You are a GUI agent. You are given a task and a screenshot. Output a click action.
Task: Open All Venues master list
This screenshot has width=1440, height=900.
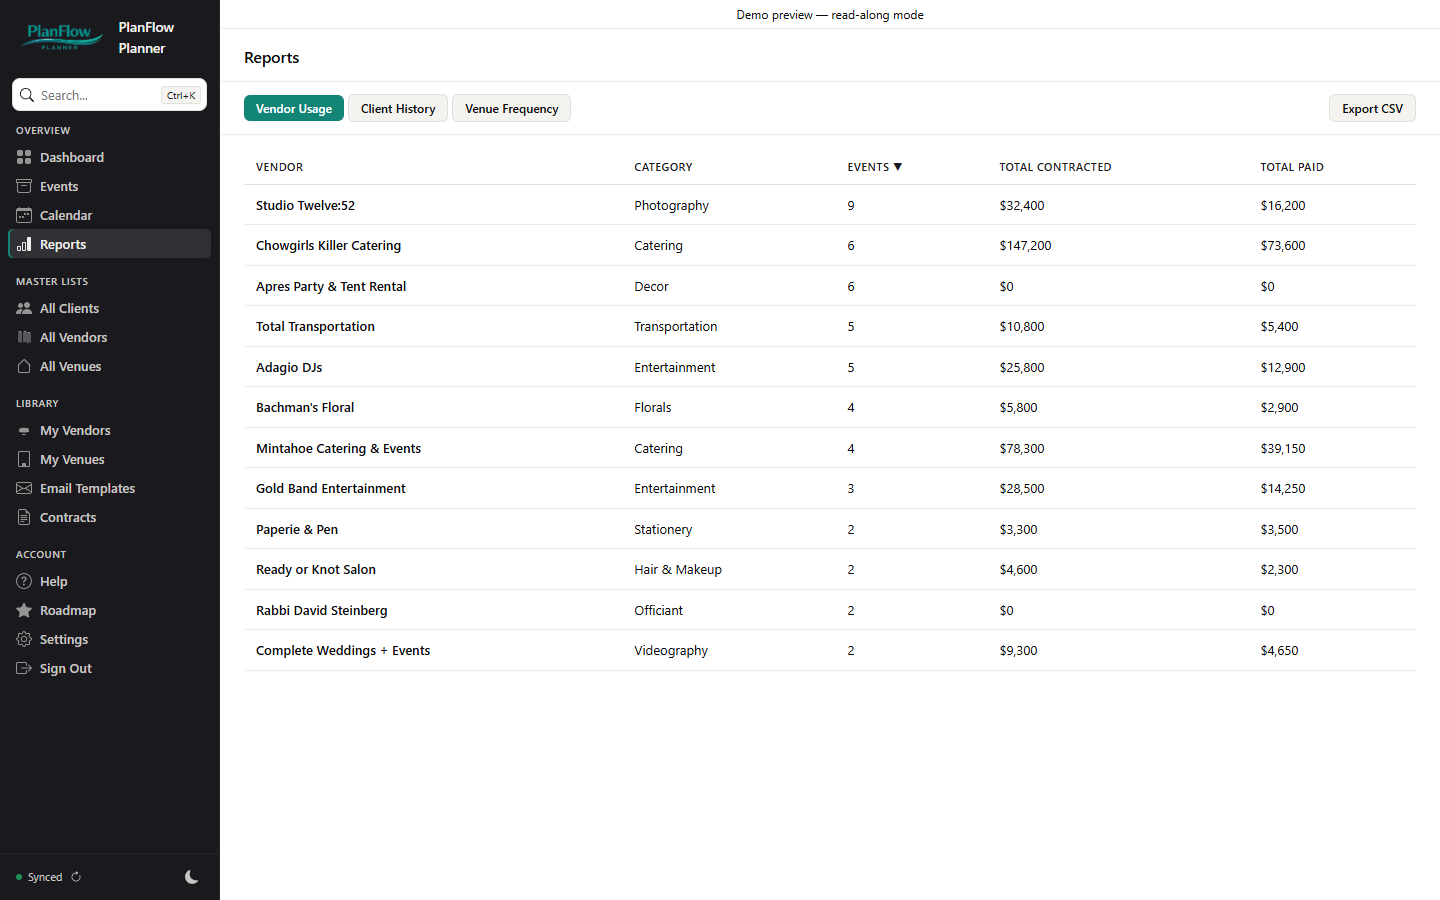[x=109, y=366]
